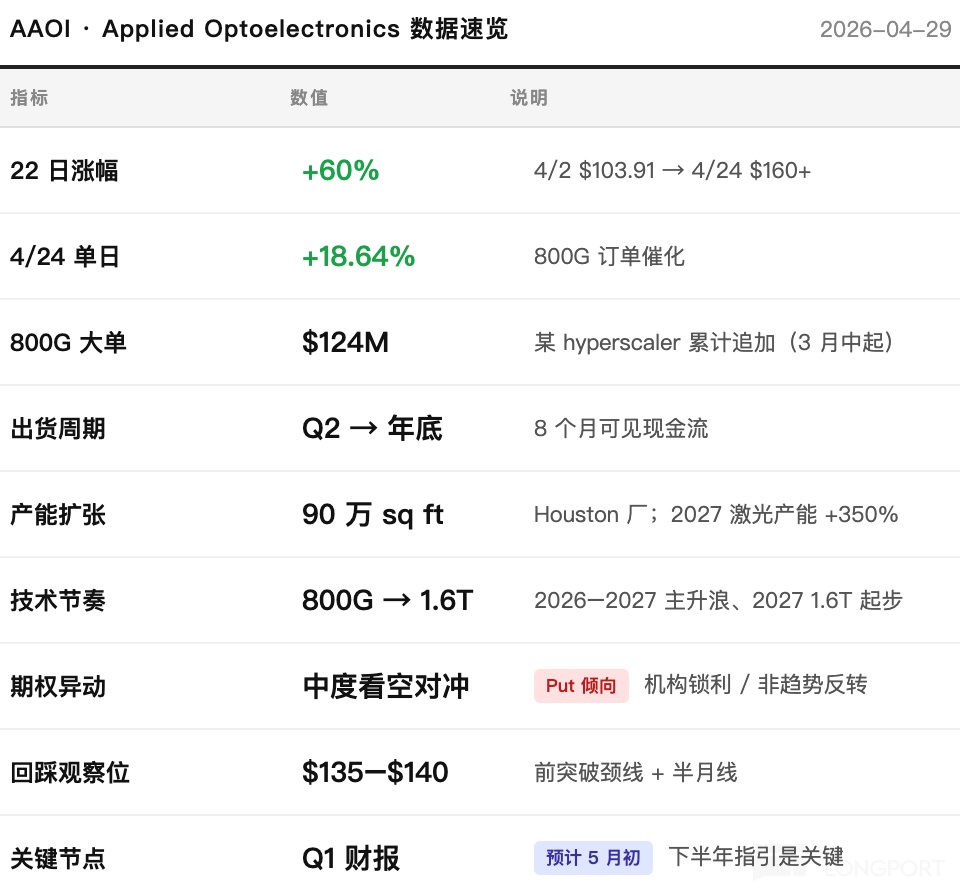This screenshot has width=960, height=896.
Task: Click the value 90 万 sq ft
Action: click(x=372, y=514)
